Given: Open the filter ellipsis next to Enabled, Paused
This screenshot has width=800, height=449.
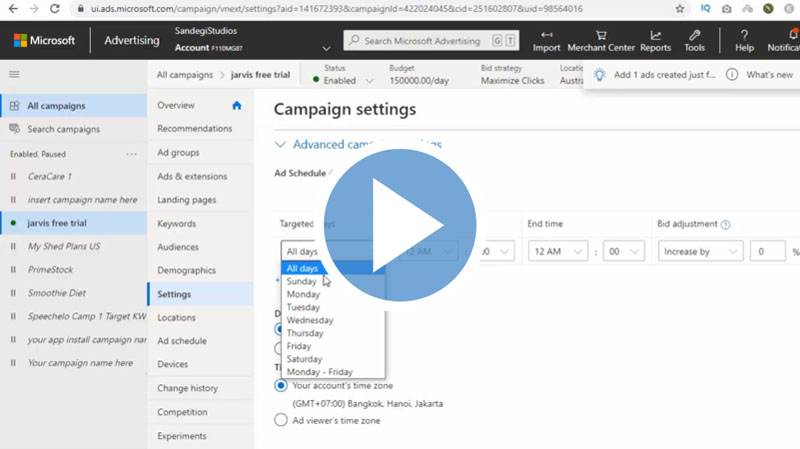Looking at the screenshot, I should (132, 154).
